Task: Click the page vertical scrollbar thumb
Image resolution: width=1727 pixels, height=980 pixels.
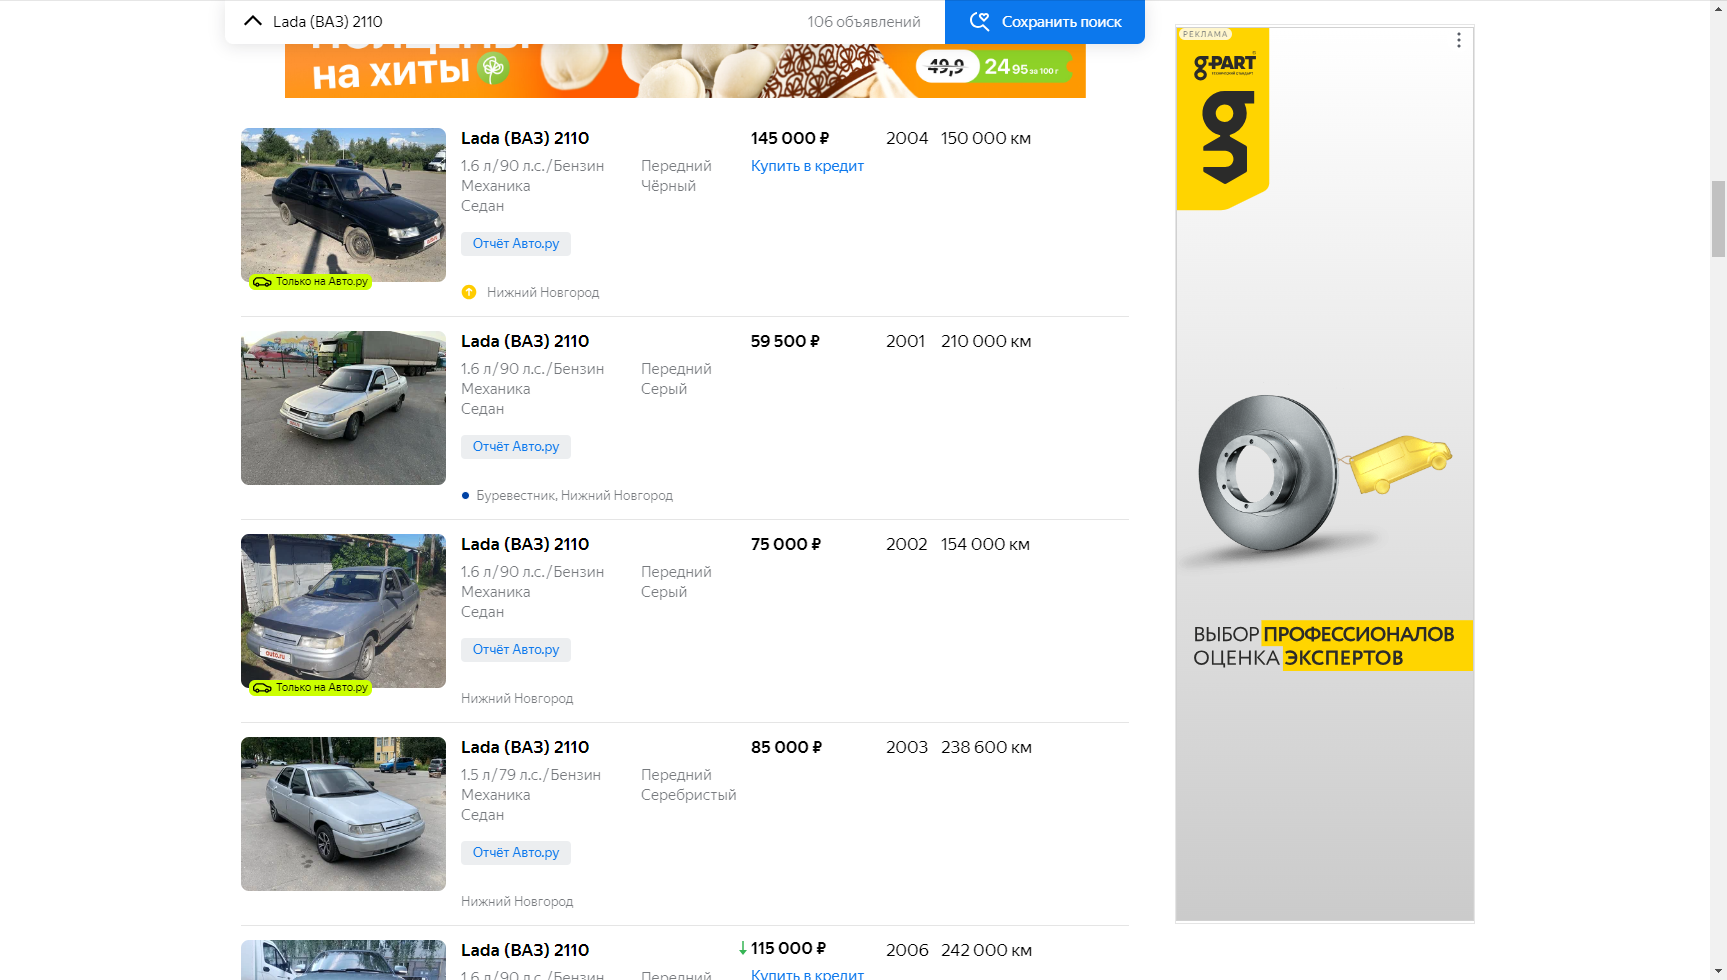Action: (1718, 219)
